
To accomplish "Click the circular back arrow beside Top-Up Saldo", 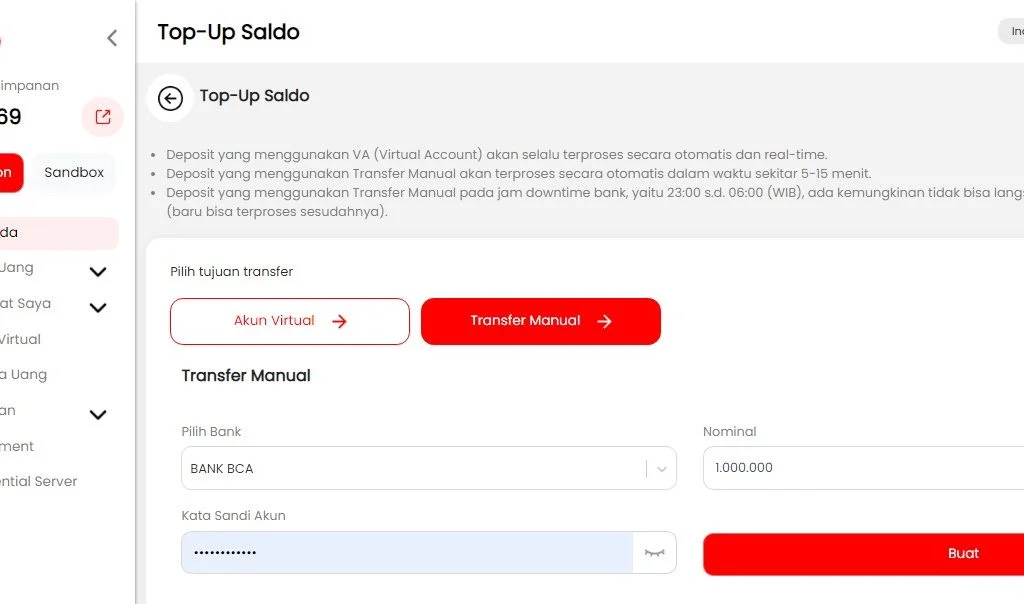I will pos(170,99).
